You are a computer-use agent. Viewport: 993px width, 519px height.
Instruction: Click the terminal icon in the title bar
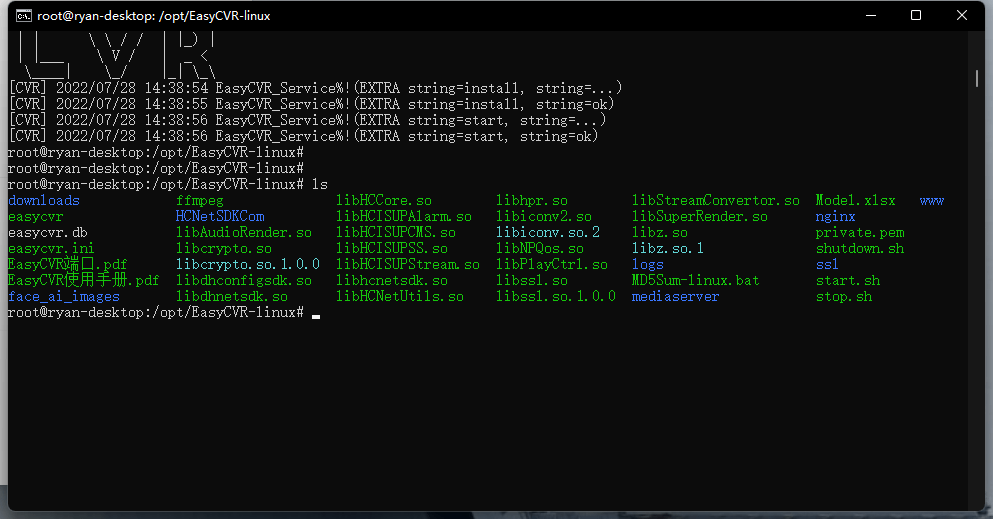(x=24, y=16)
